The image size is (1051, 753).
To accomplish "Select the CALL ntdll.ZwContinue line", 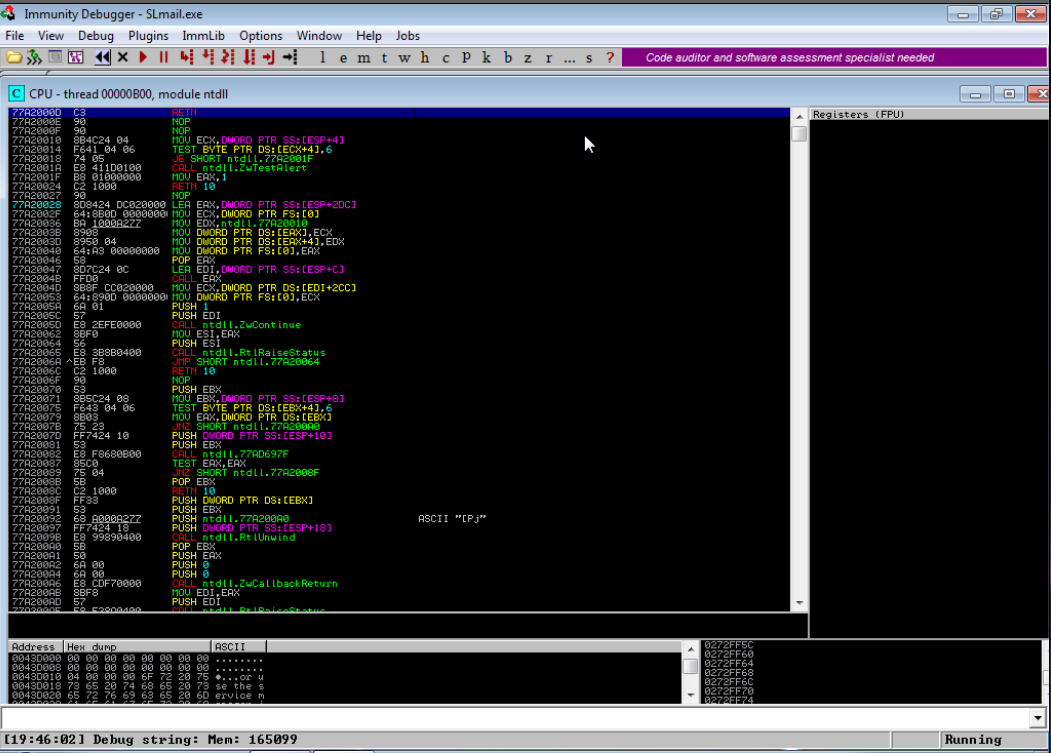I will point(399,325).
